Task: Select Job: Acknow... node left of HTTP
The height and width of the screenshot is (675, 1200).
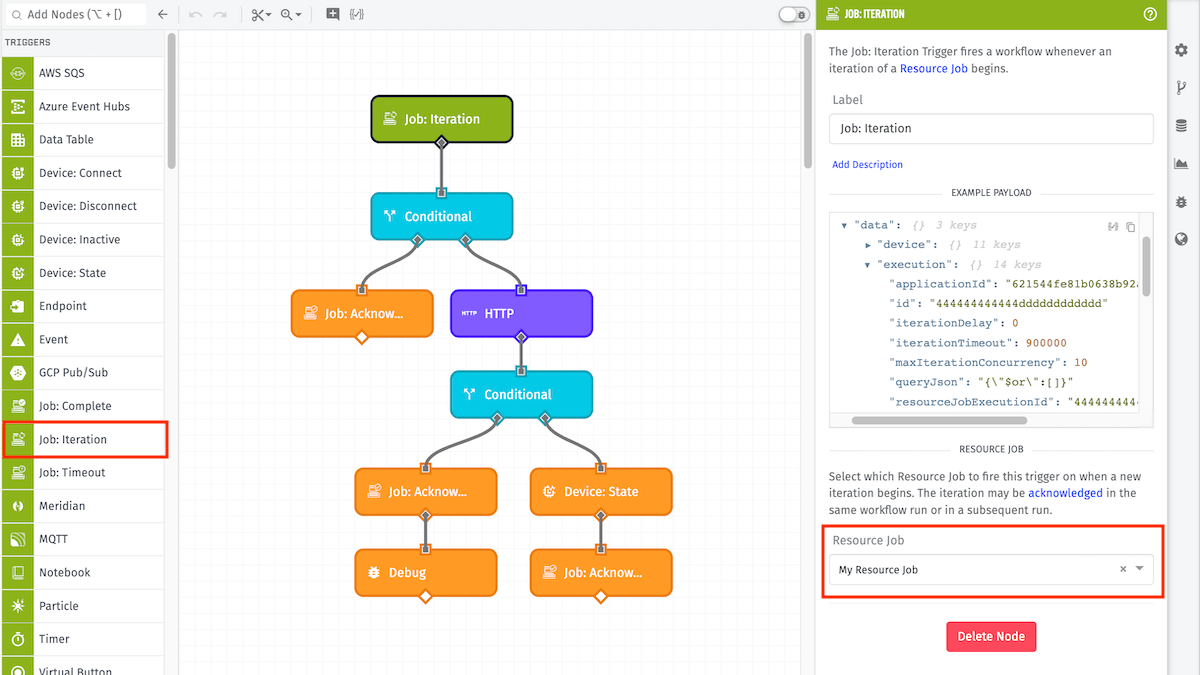Action: 362,313
